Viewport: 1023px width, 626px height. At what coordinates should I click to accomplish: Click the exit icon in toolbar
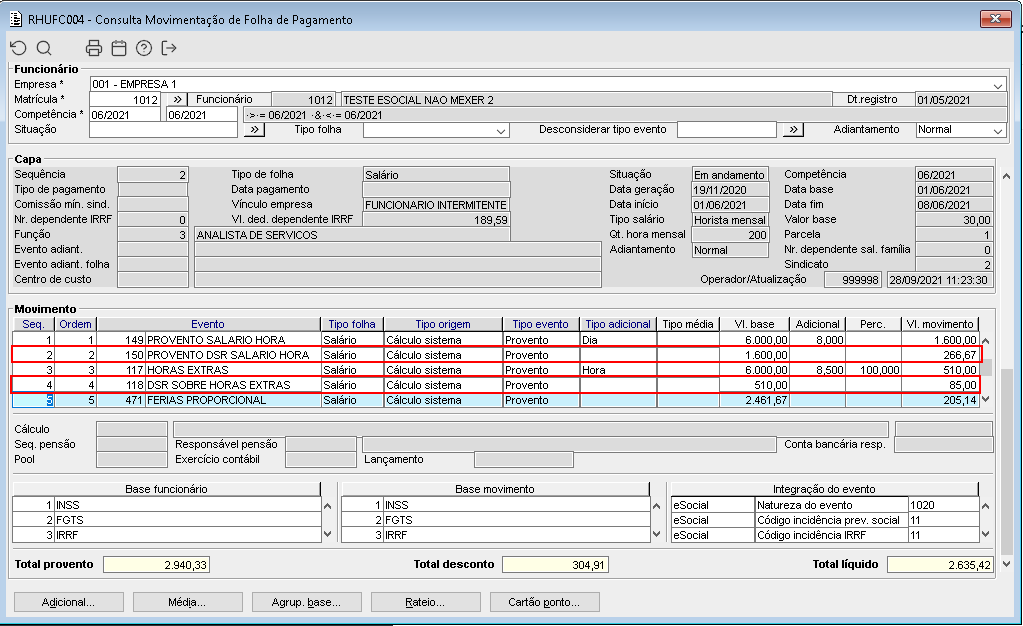169,48
